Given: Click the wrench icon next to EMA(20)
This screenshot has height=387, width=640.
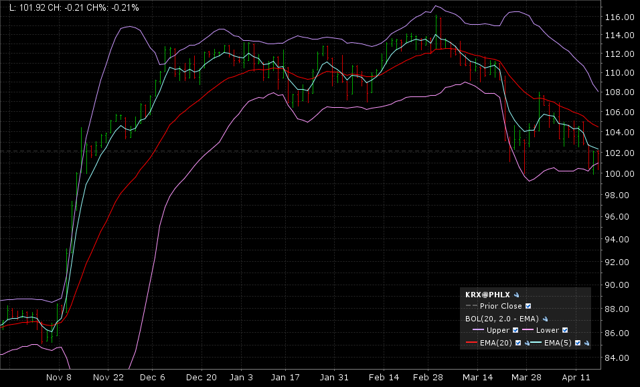Looking at the screenshot, I should [x=527, y=343].
